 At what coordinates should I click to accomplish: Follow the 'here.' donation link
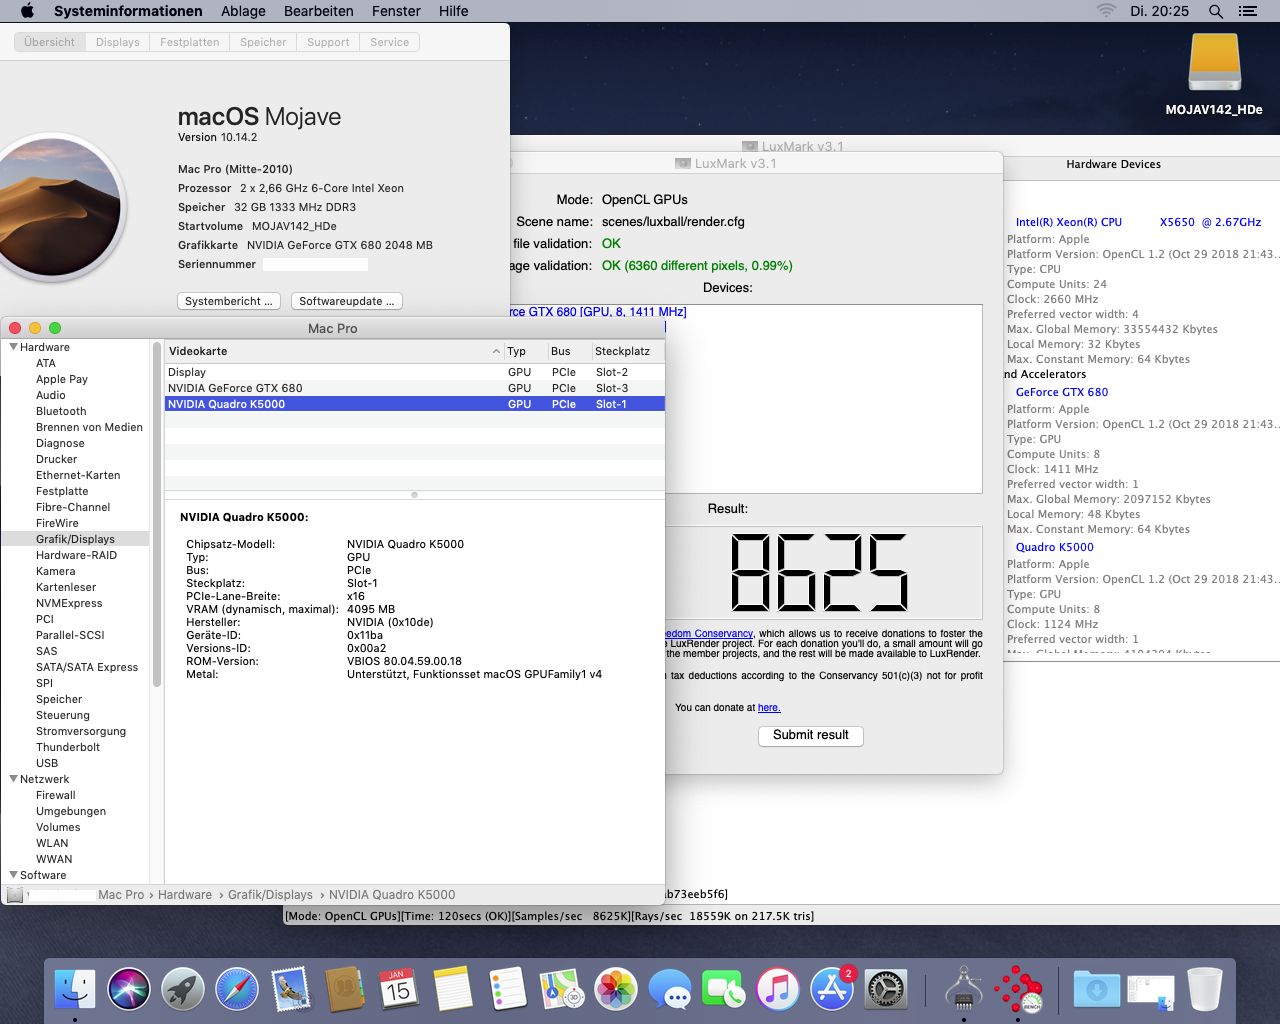769,708
